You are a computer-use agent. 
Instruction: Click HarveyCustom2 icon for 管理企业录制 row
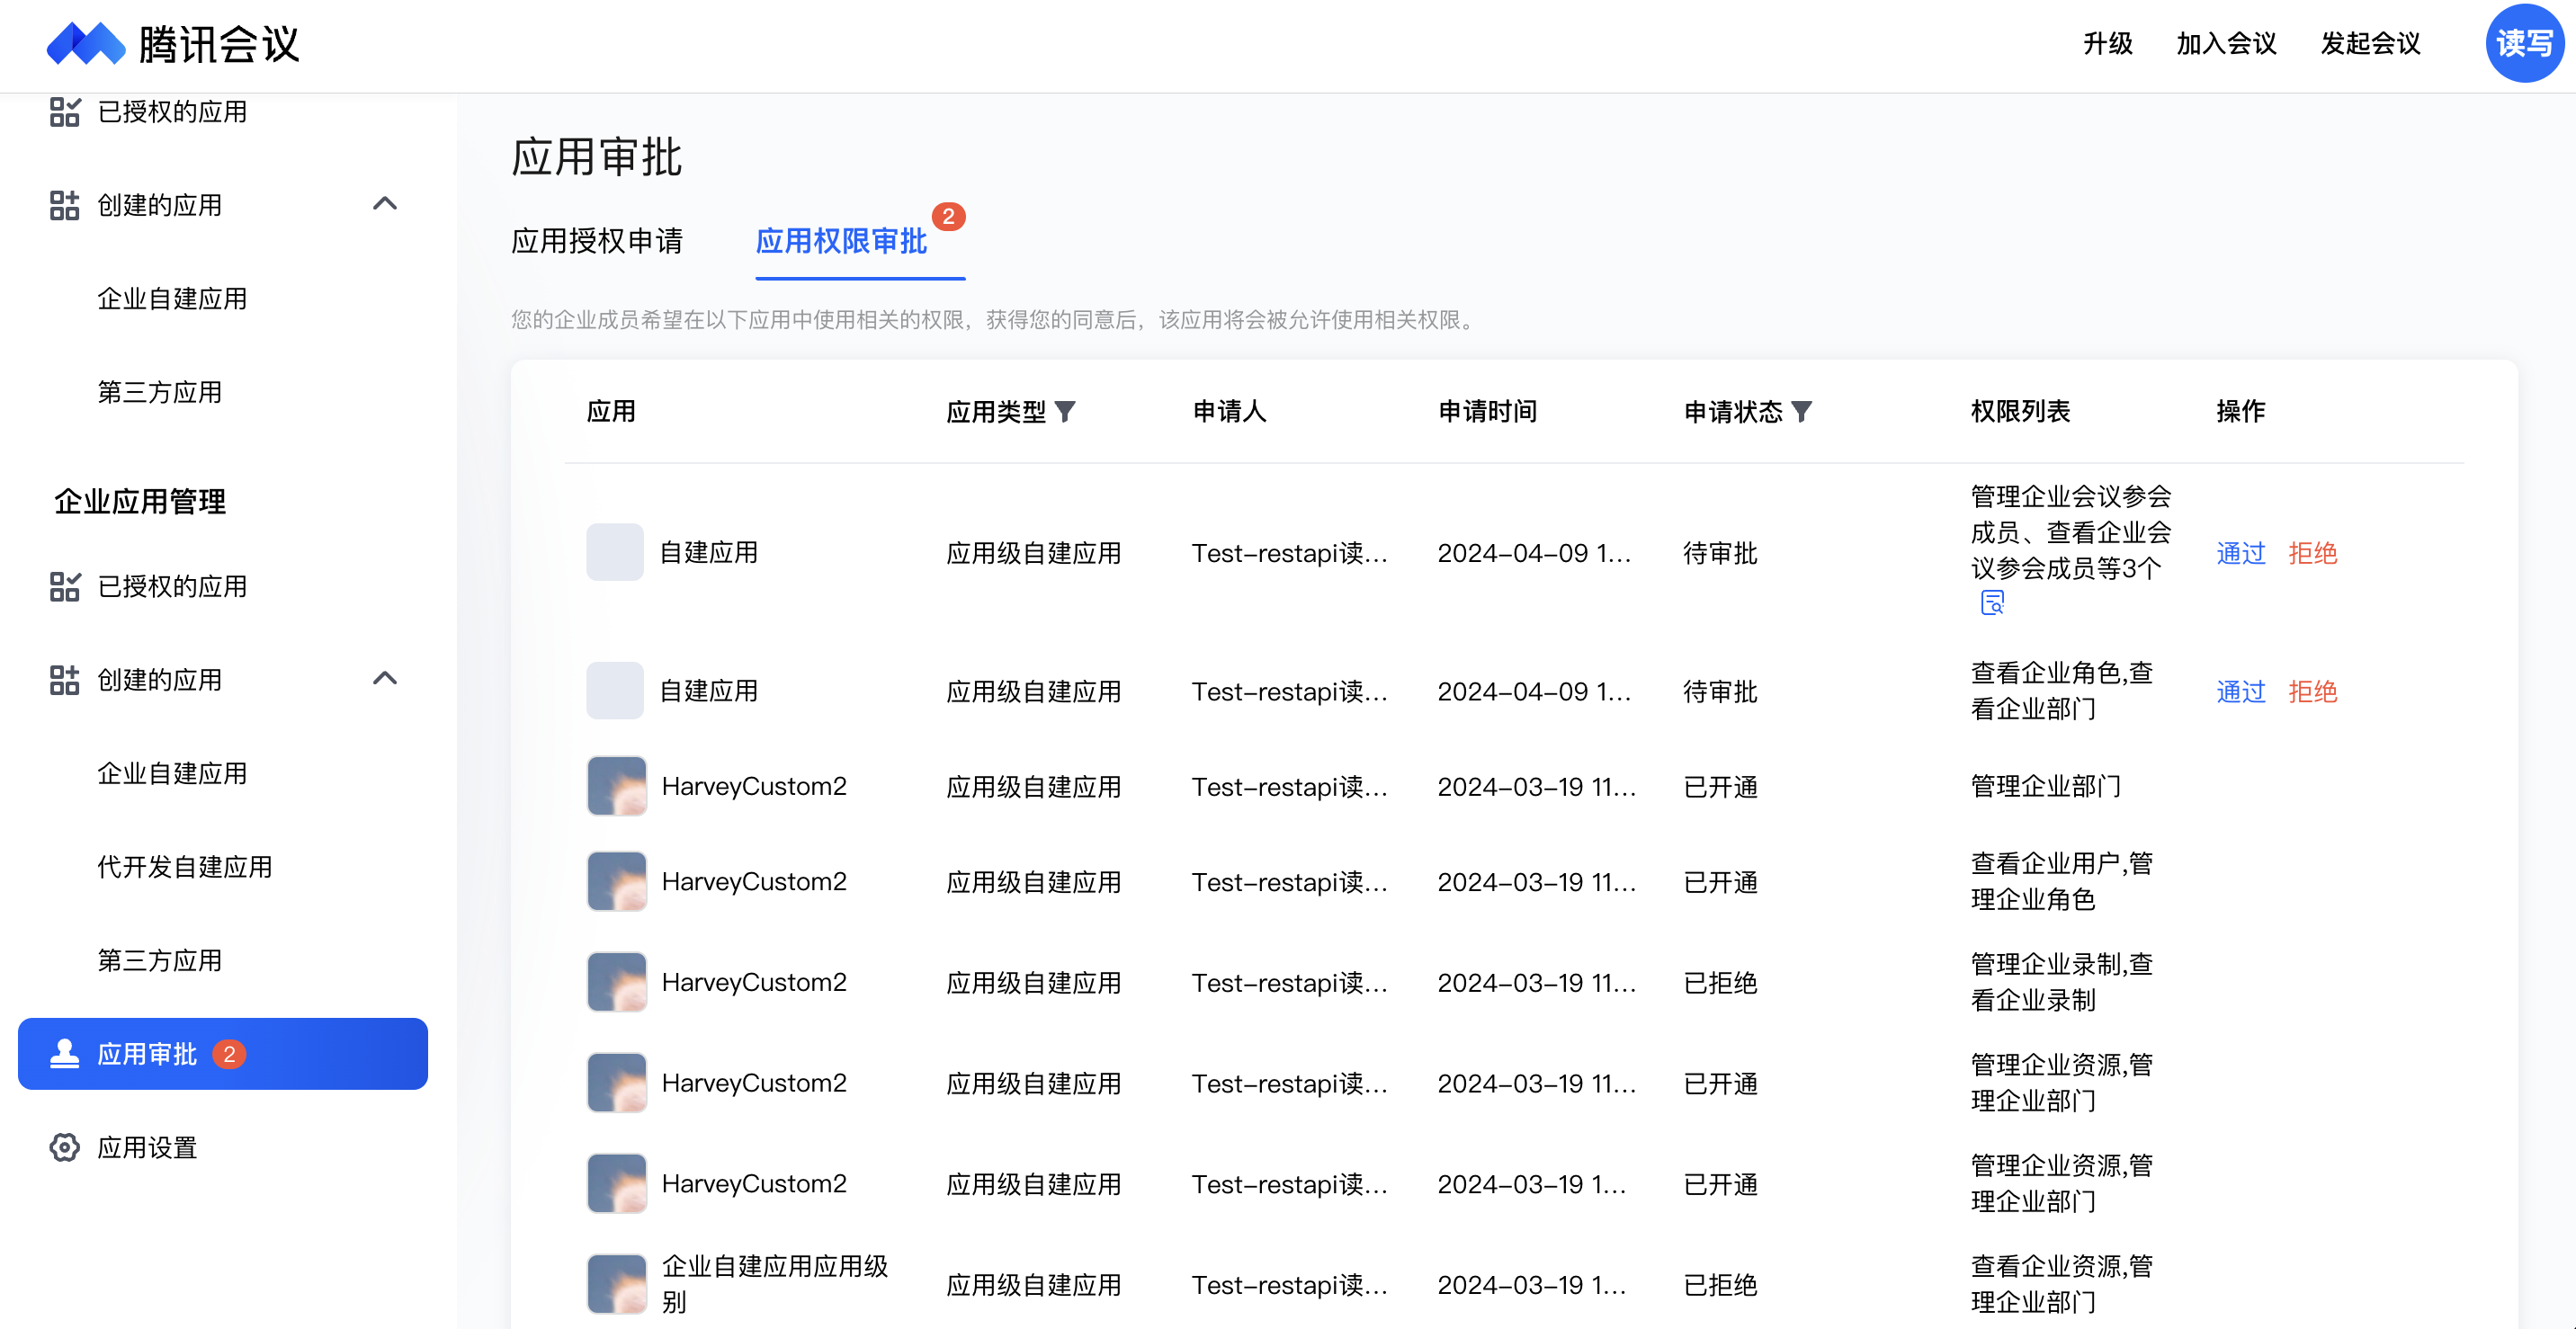click(617, 982)
